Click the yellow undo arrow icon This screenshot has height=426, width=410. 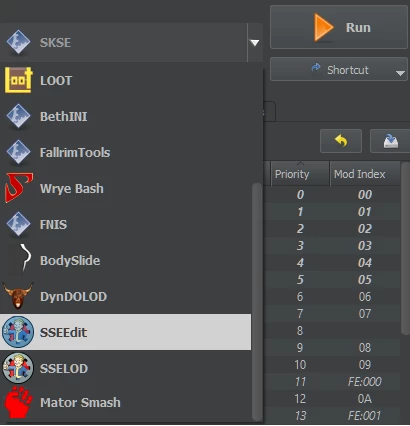coord(341,141)
